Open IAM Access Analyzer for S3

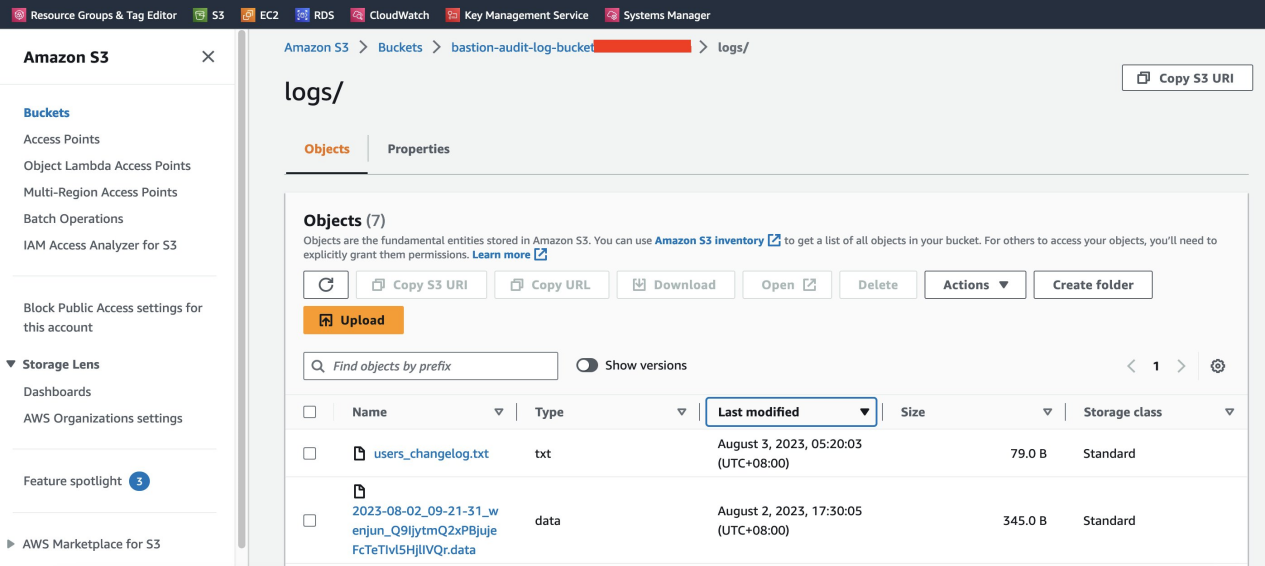[x=100, y=246]
